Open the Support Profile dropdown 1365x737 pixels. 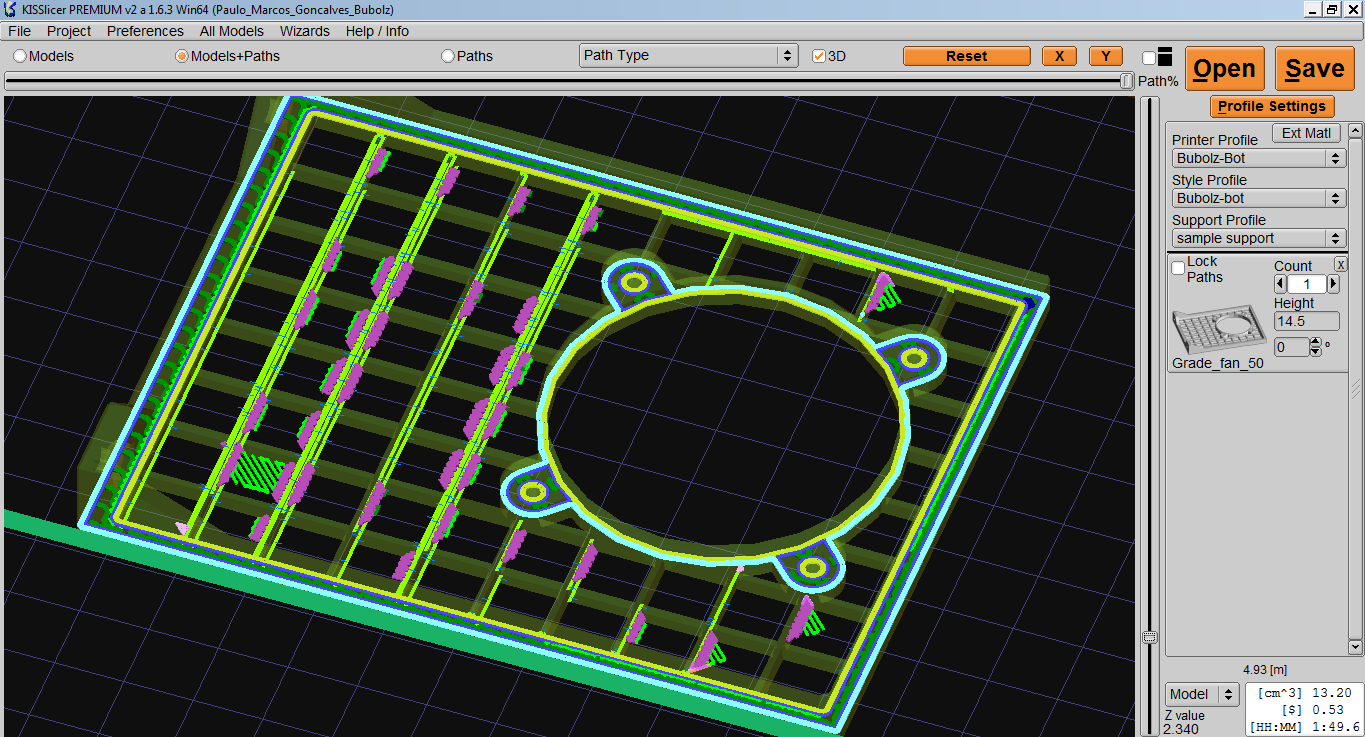coord(1259,238)
